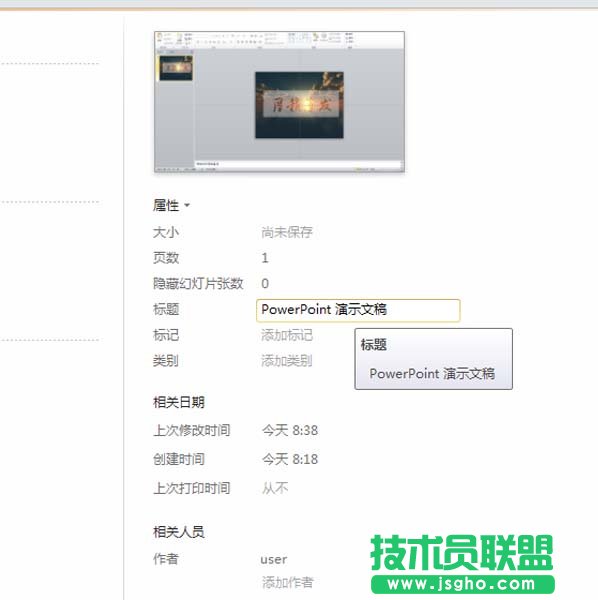Click the 大小 label
The width and height of the screenshot is (598, 600).
[166, 232]
